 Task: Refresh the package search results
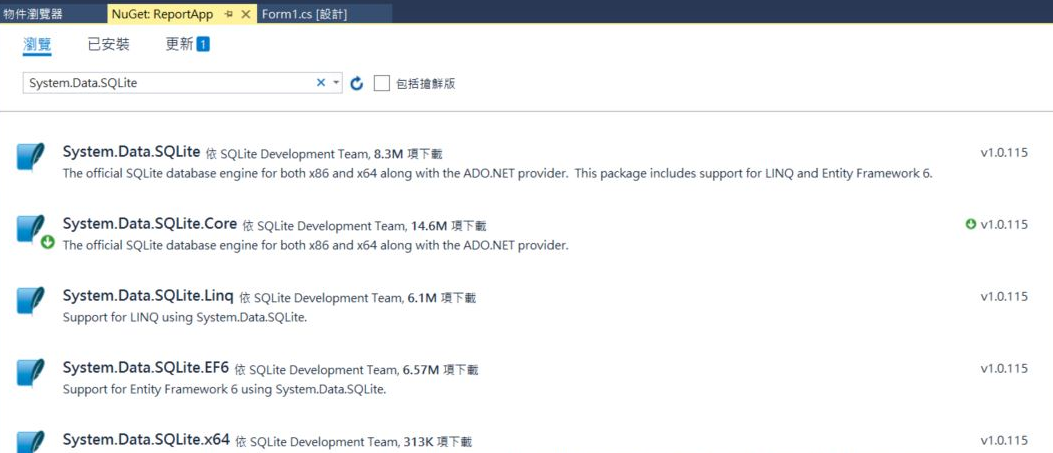point(357,83)
